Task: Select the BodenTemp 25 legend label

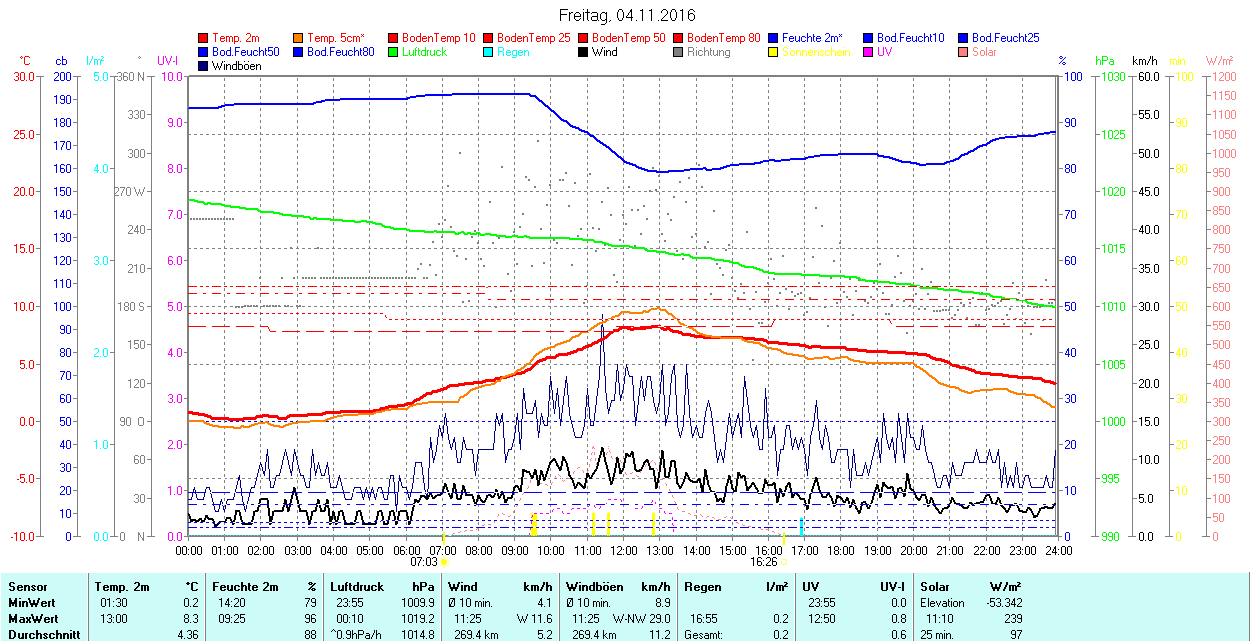Action: pyautogui.click(x=534, y=38)
